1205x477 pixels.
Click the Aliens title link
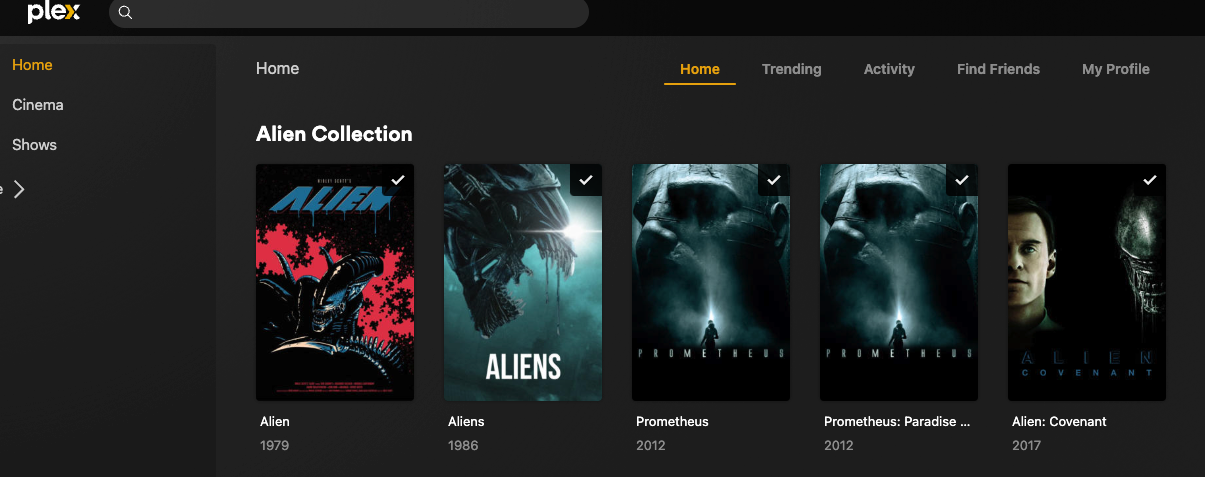[466, 422]
